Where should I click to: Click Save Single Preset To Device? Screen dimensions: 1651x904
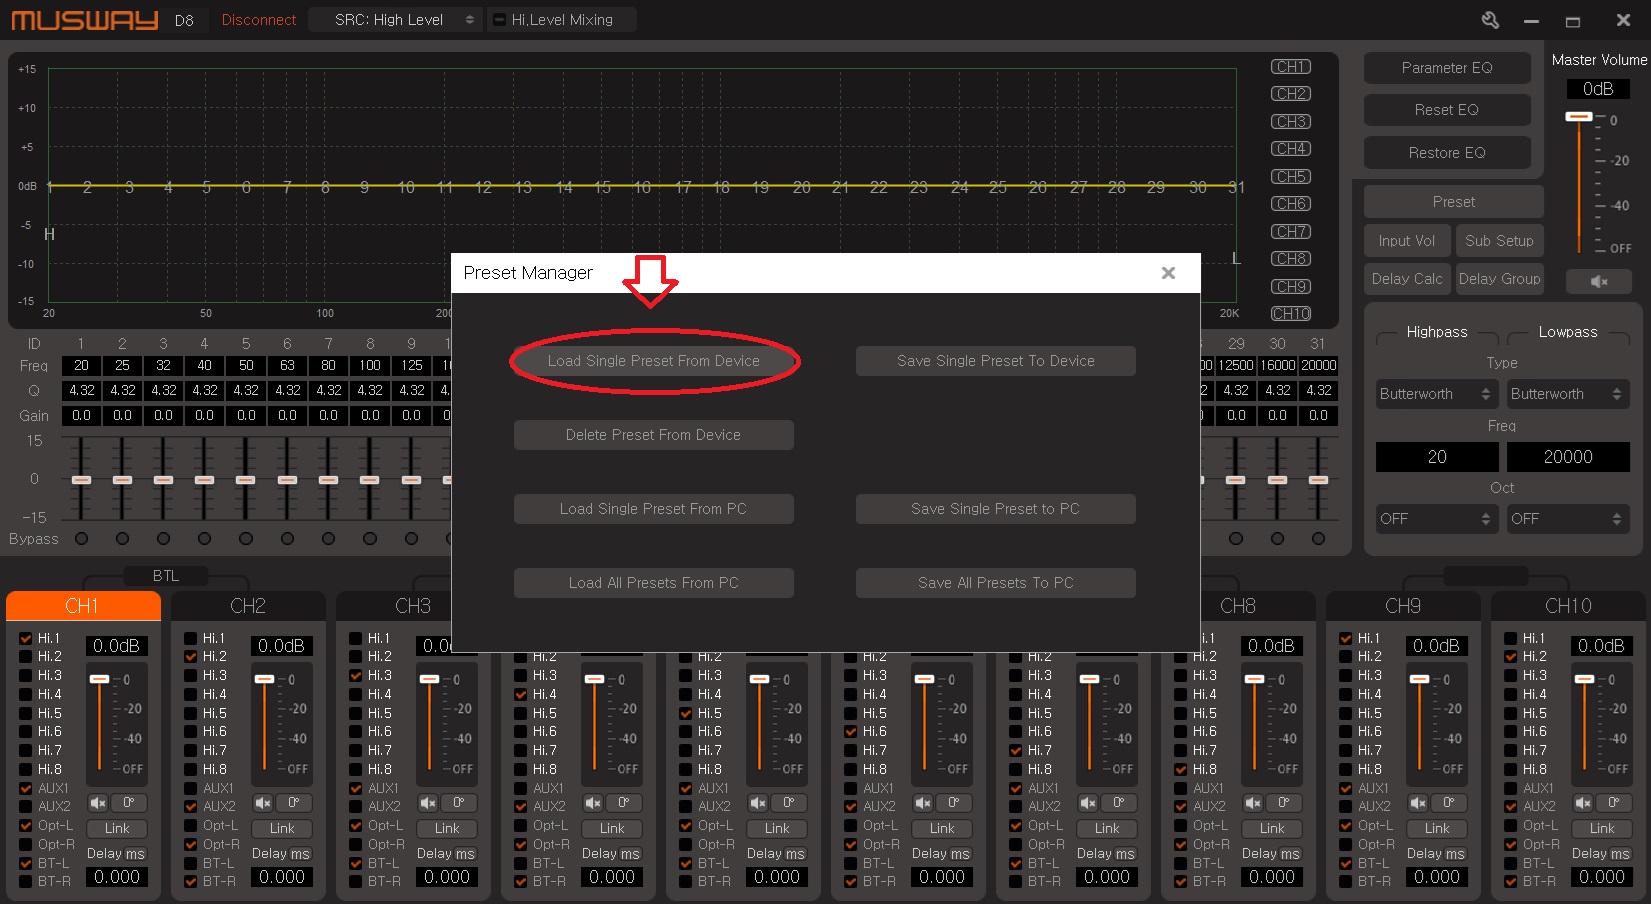pyautogui.click(x=996, y=361)
